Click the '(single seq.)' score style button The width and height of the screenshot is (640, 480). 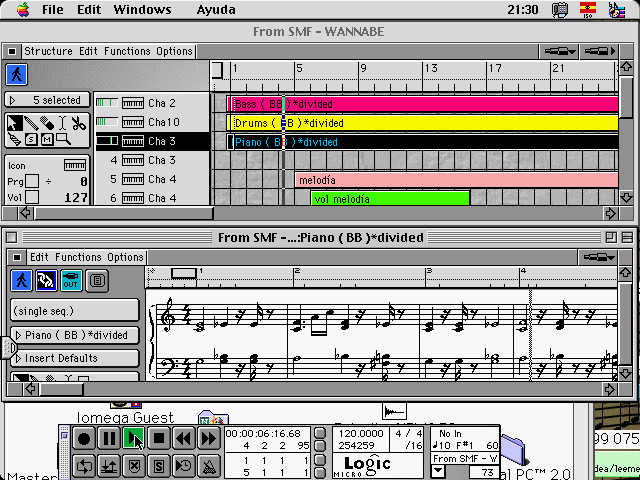point(75,311)
